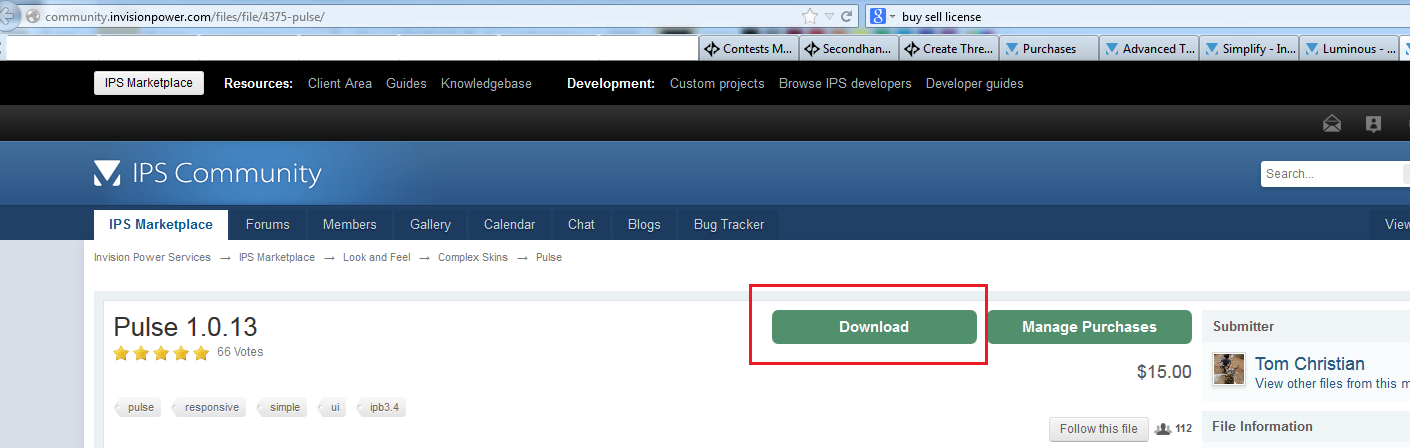The width and height of the screenshot is (1410, 448).
Task: Rate file with the first star
Action: (x=121, y=353)
